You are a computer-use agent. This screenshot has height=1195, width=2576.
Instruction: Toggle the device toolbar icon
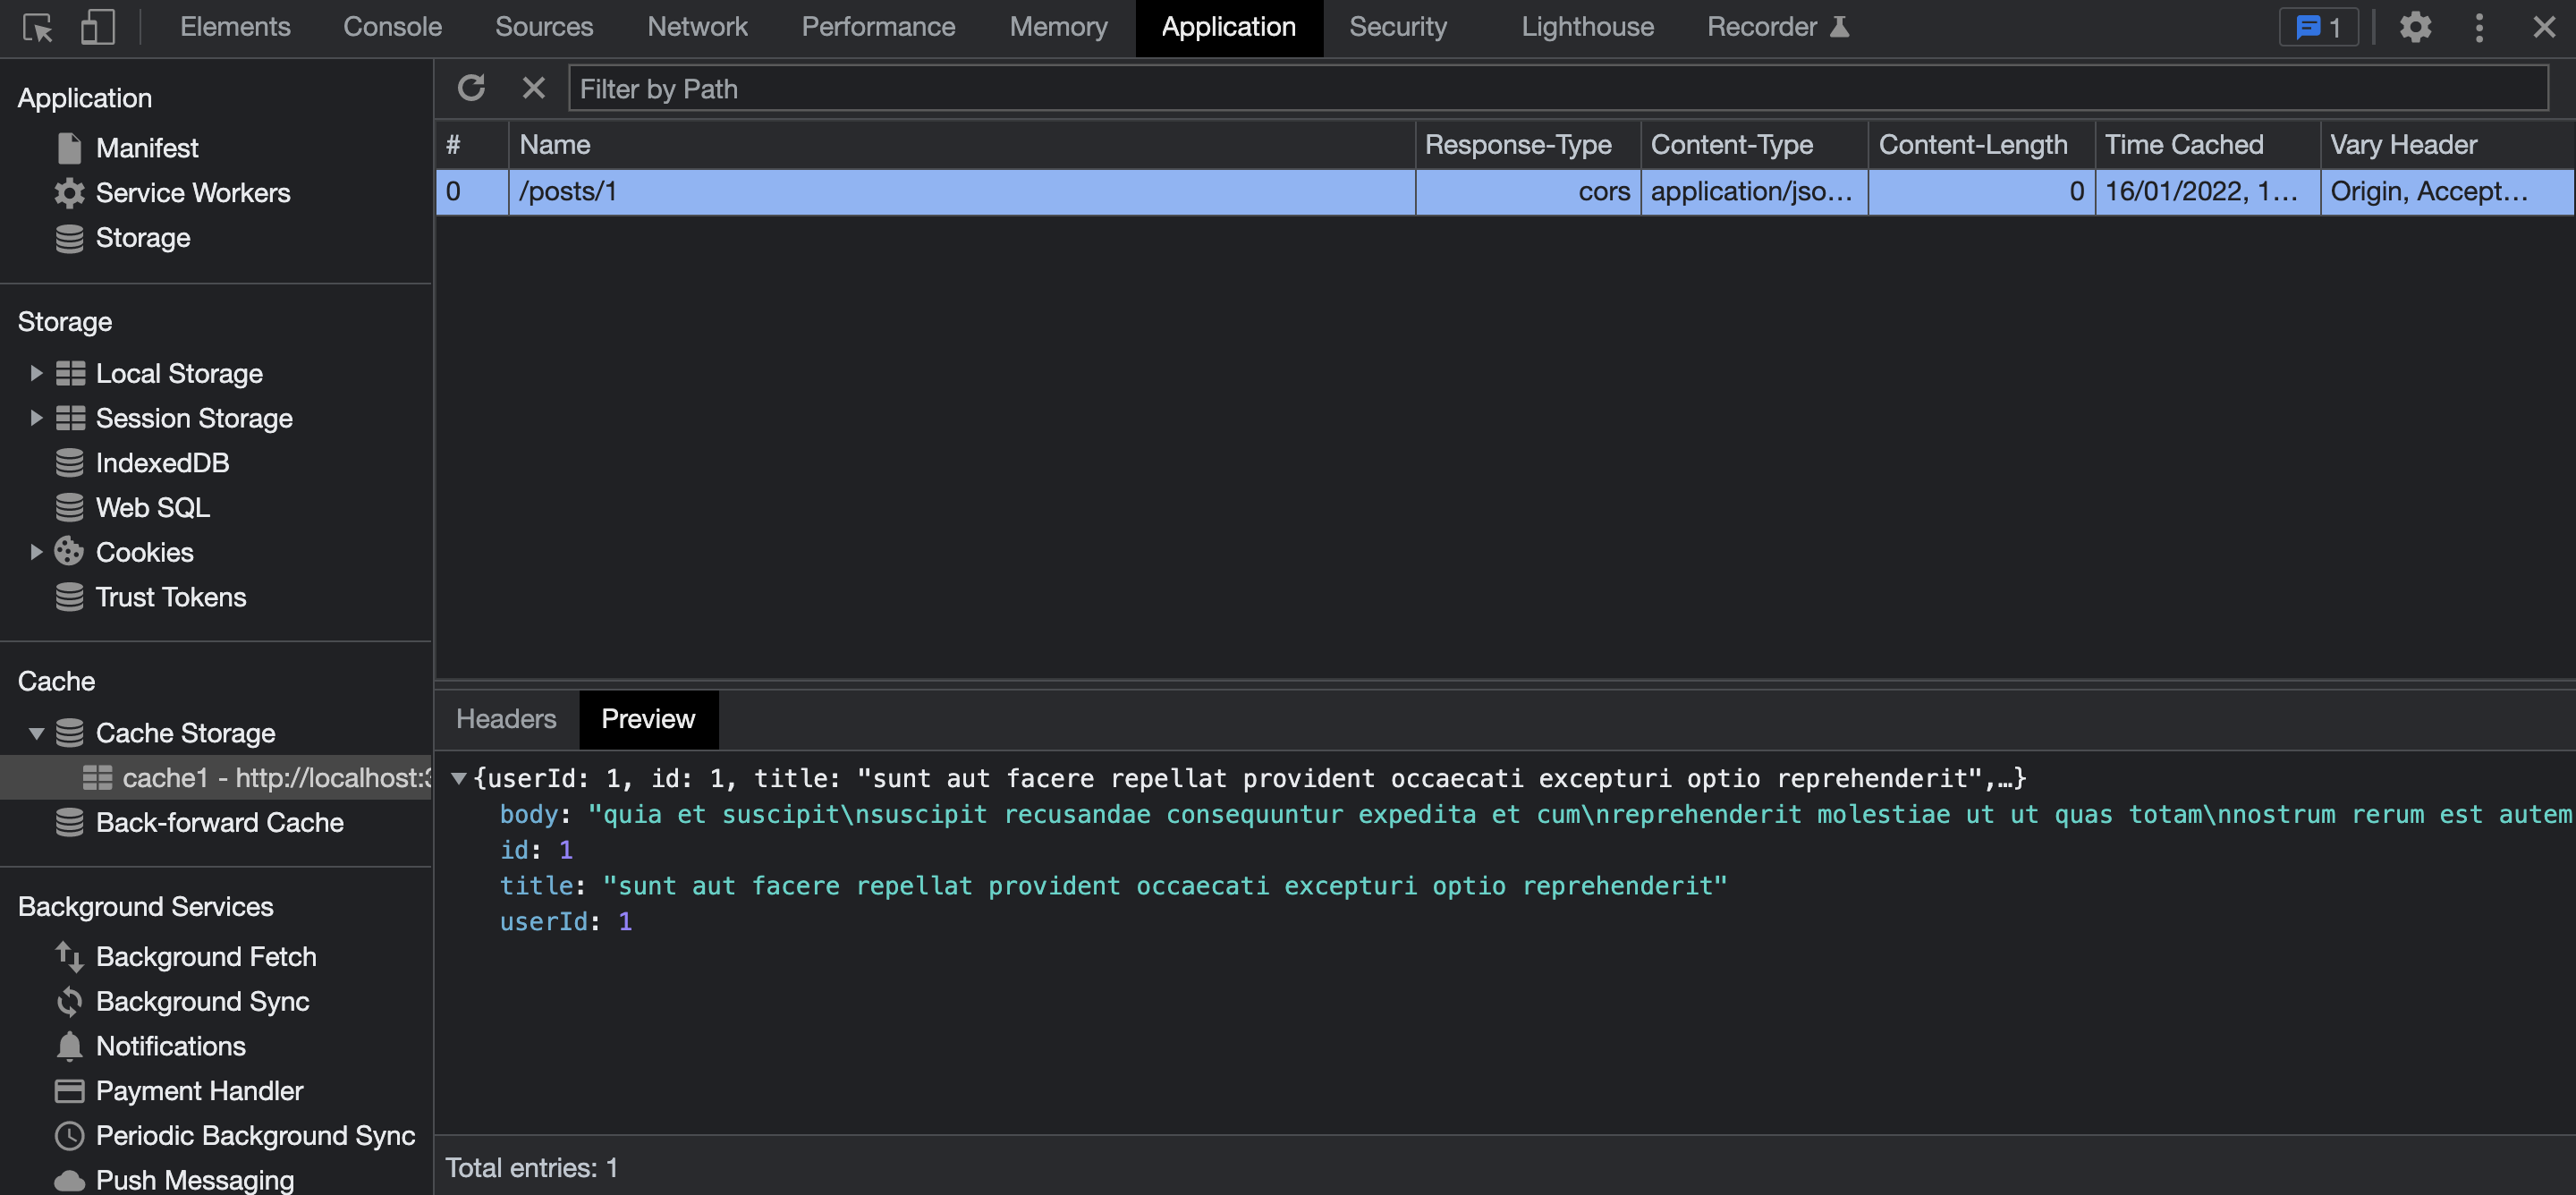(x=97, y=27)
